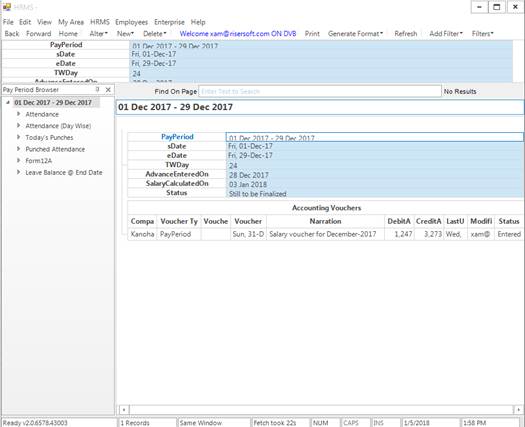Maximize the HRMS window
The image size is (525, 427).
point(497,7)
